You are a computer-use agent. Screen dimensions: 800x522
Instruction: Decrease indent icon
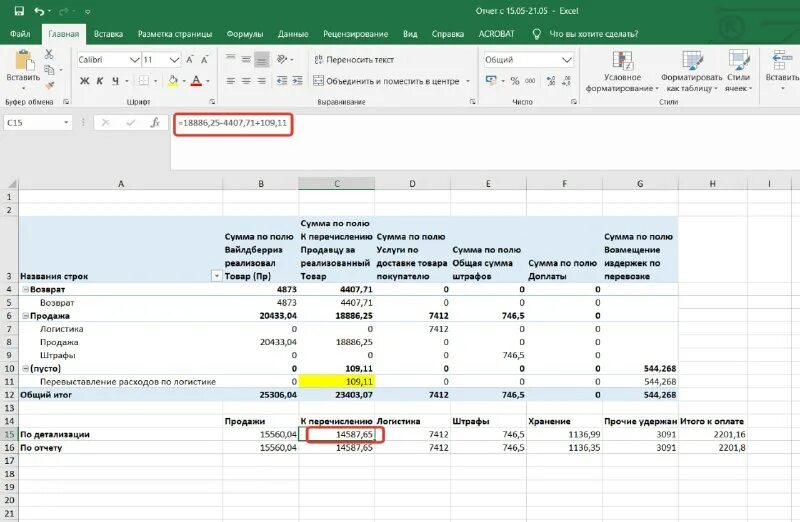[282, 81]
